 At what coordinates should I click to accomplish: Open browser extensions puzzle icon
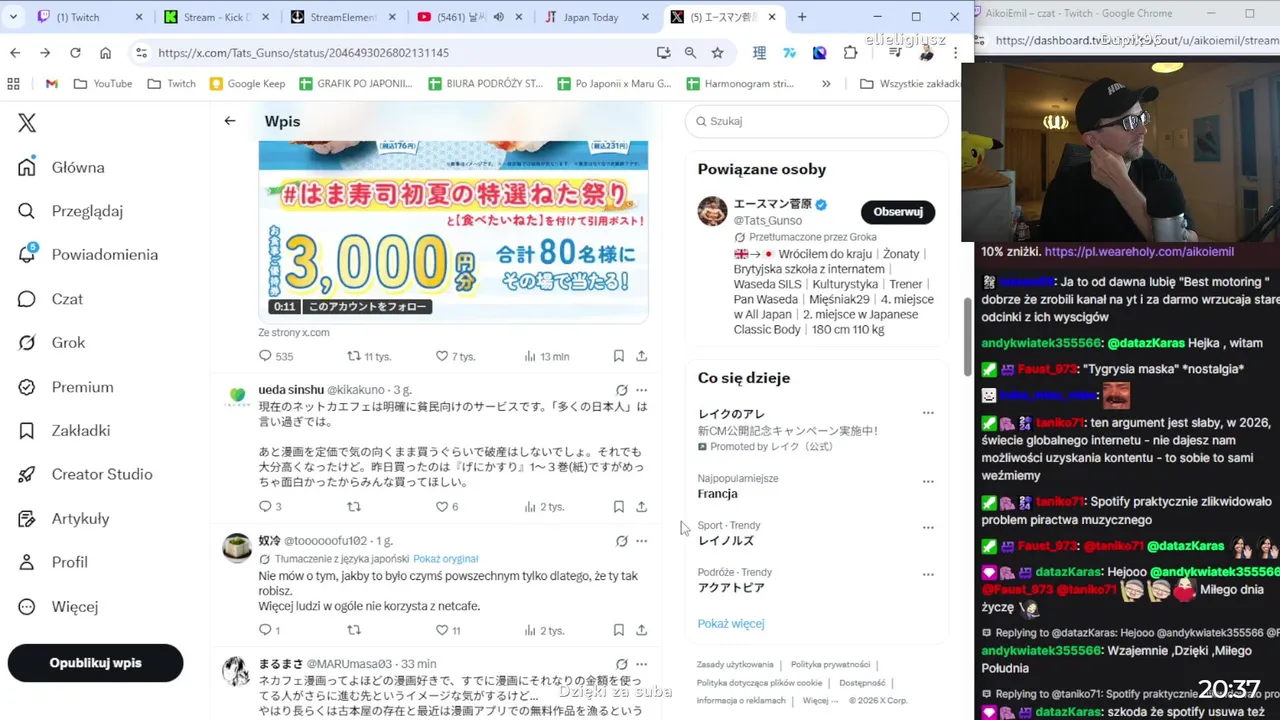pyautogui.click(x=850, y=53)
